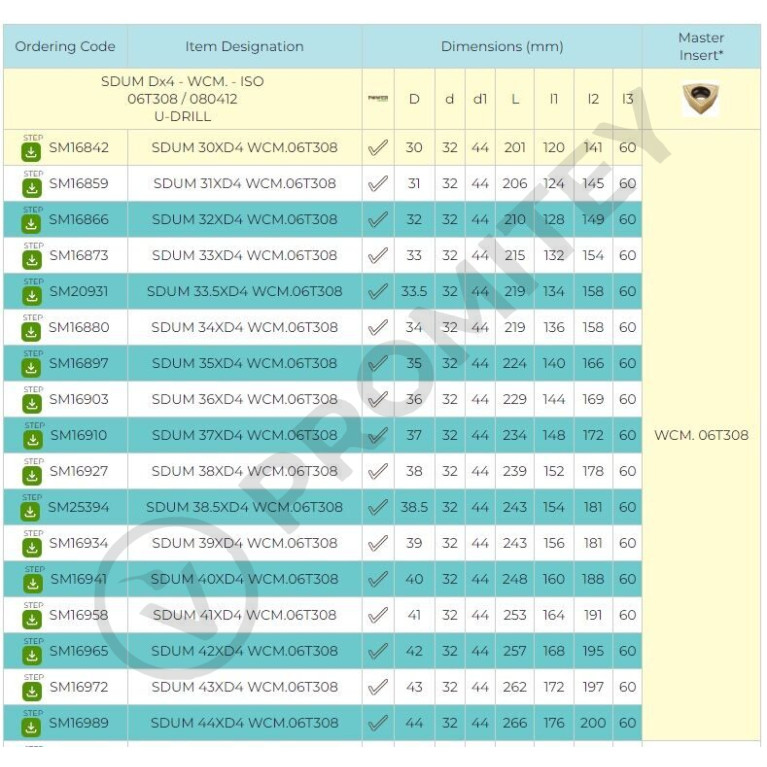Click availability checkmark for SDUM 38.5XD4
Screen dimensions: 767x767
point(378,507)
